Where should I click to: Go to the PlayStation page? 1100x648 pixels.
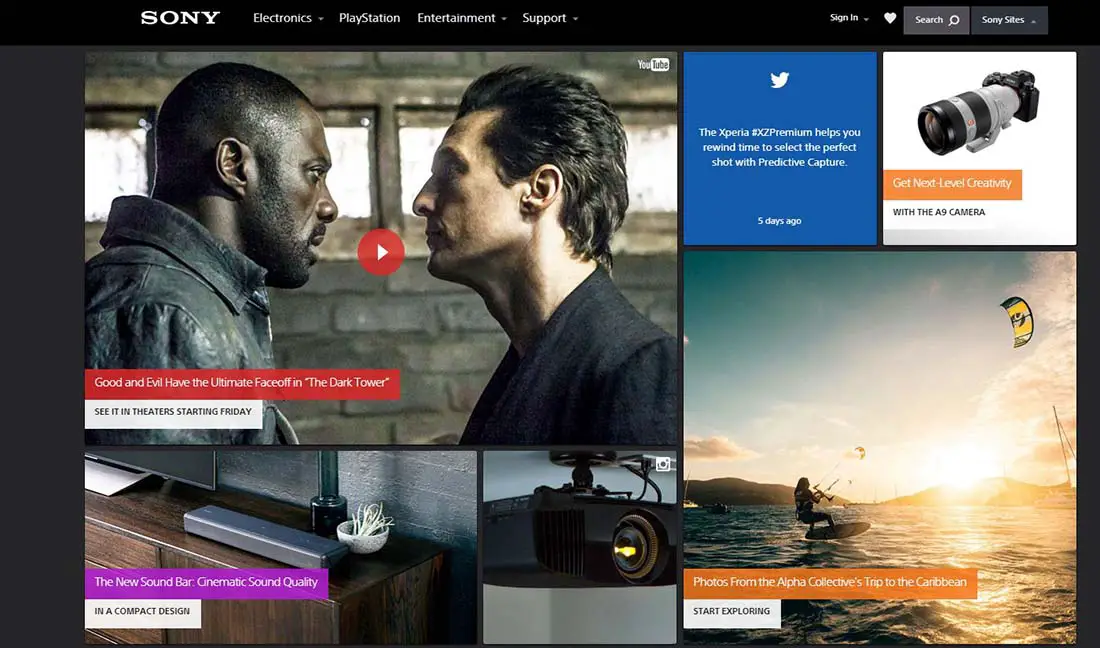click(x=370, y=18)
